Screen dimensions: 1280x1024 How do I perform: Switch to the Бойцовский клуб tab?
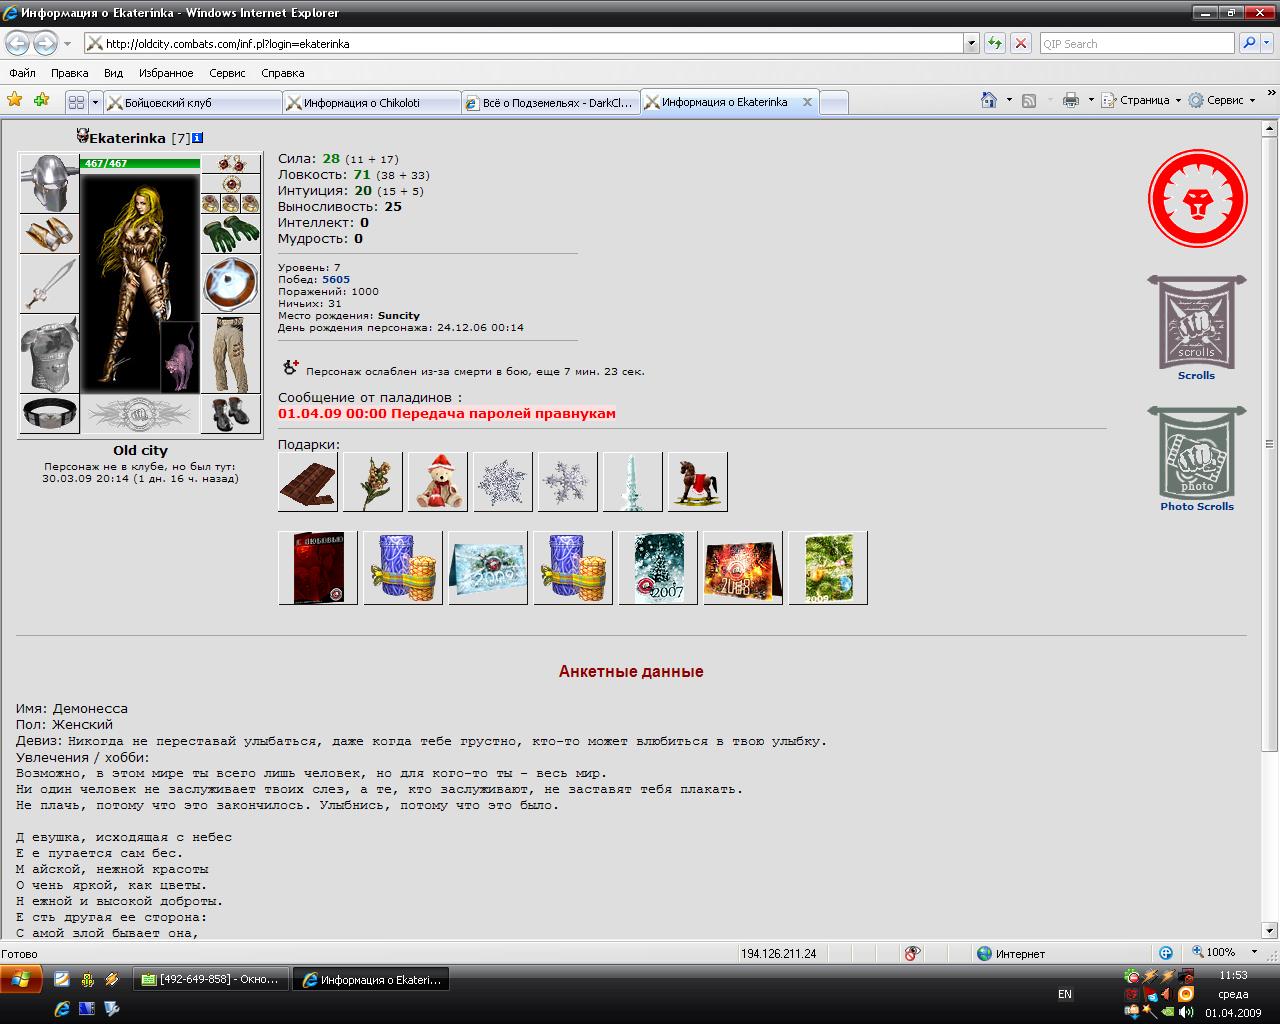tap(193, 102)
